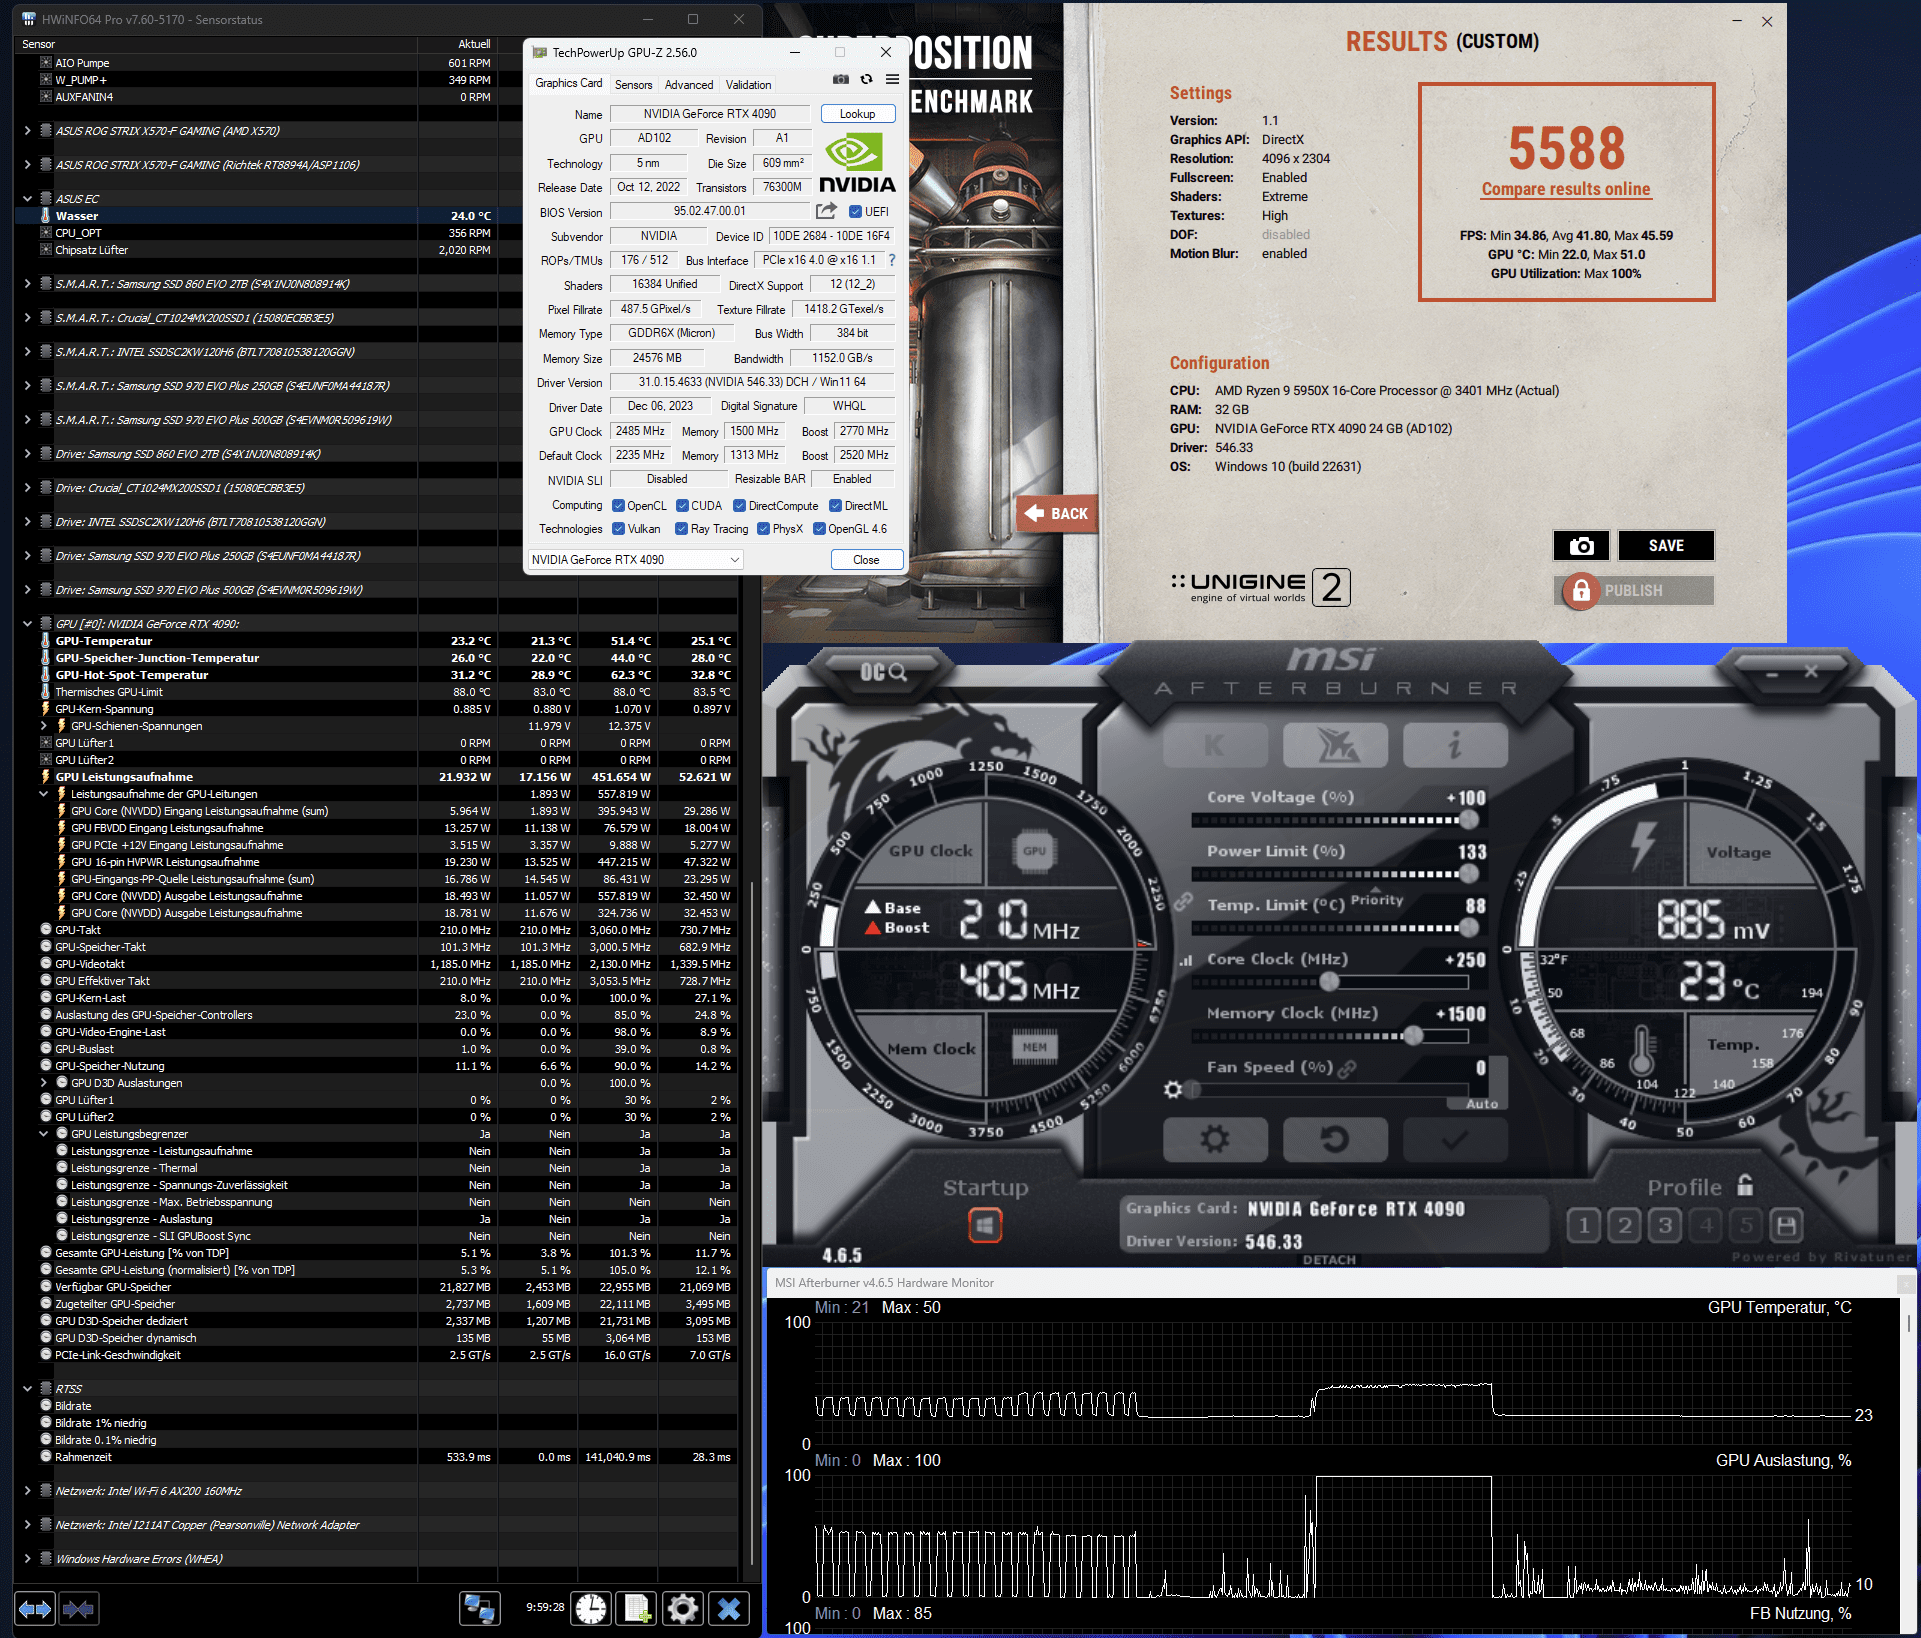This screenshot has height=1638, width=1921.
Task: Take Superposition results screenshot camera
Action: pyautogui.click(x=1581, y=546)
